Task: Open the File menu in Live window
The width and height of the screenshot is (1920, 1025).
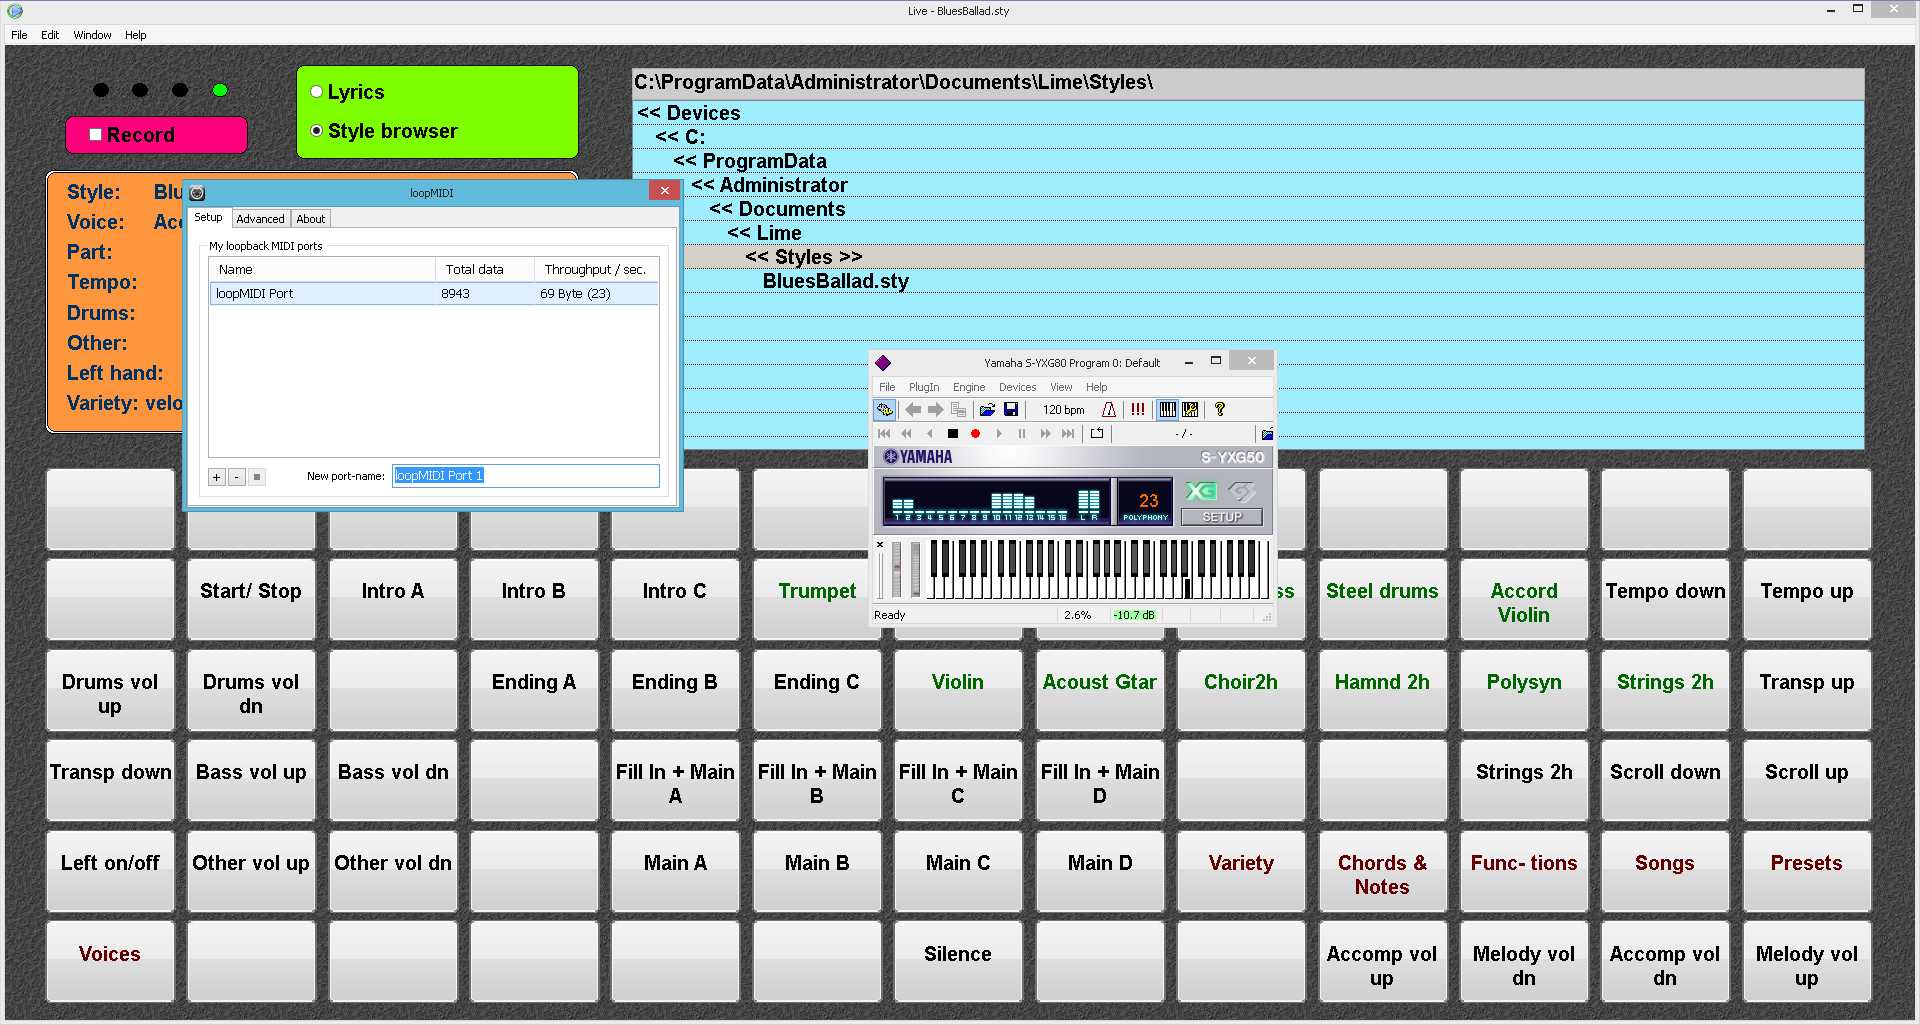Action: [19, 35]
